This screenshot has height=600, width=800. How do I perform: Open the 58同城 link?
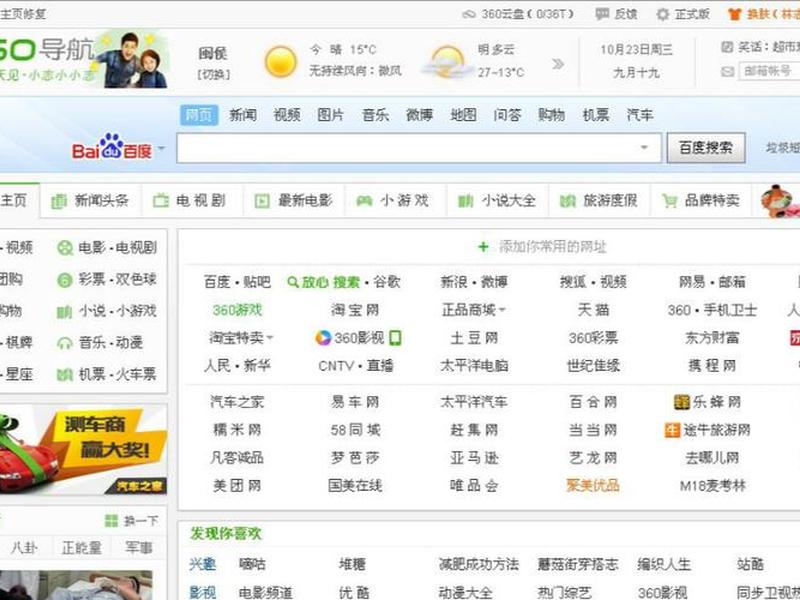coord(355,430)
